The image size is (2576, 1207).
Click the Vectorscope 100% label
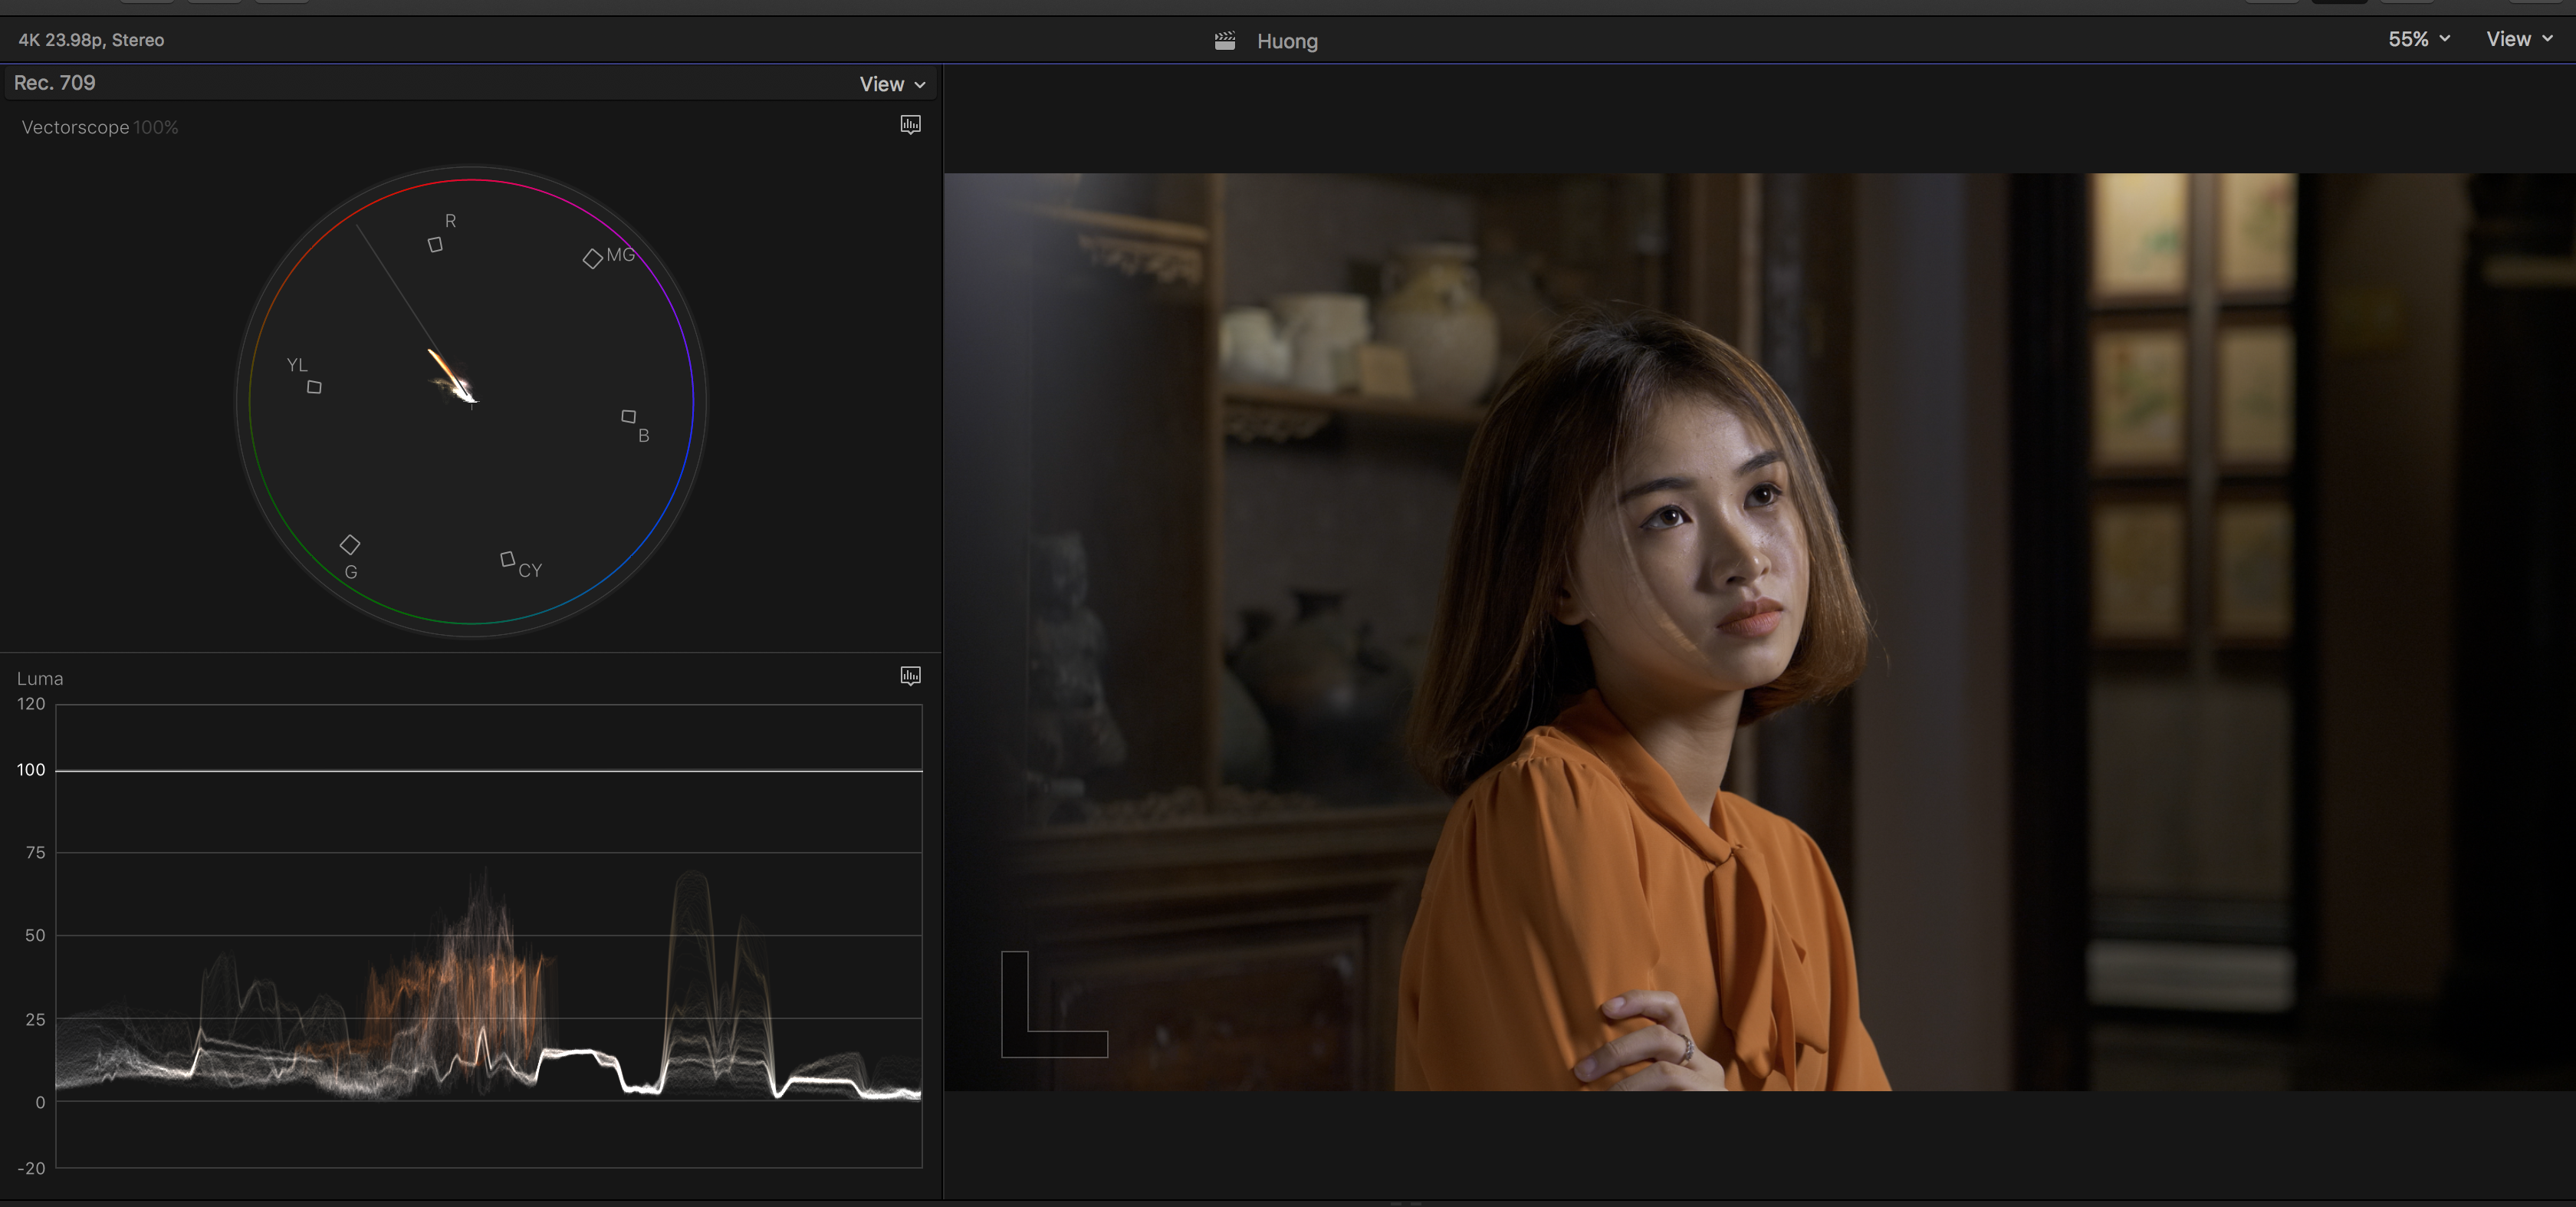[100, 127]
